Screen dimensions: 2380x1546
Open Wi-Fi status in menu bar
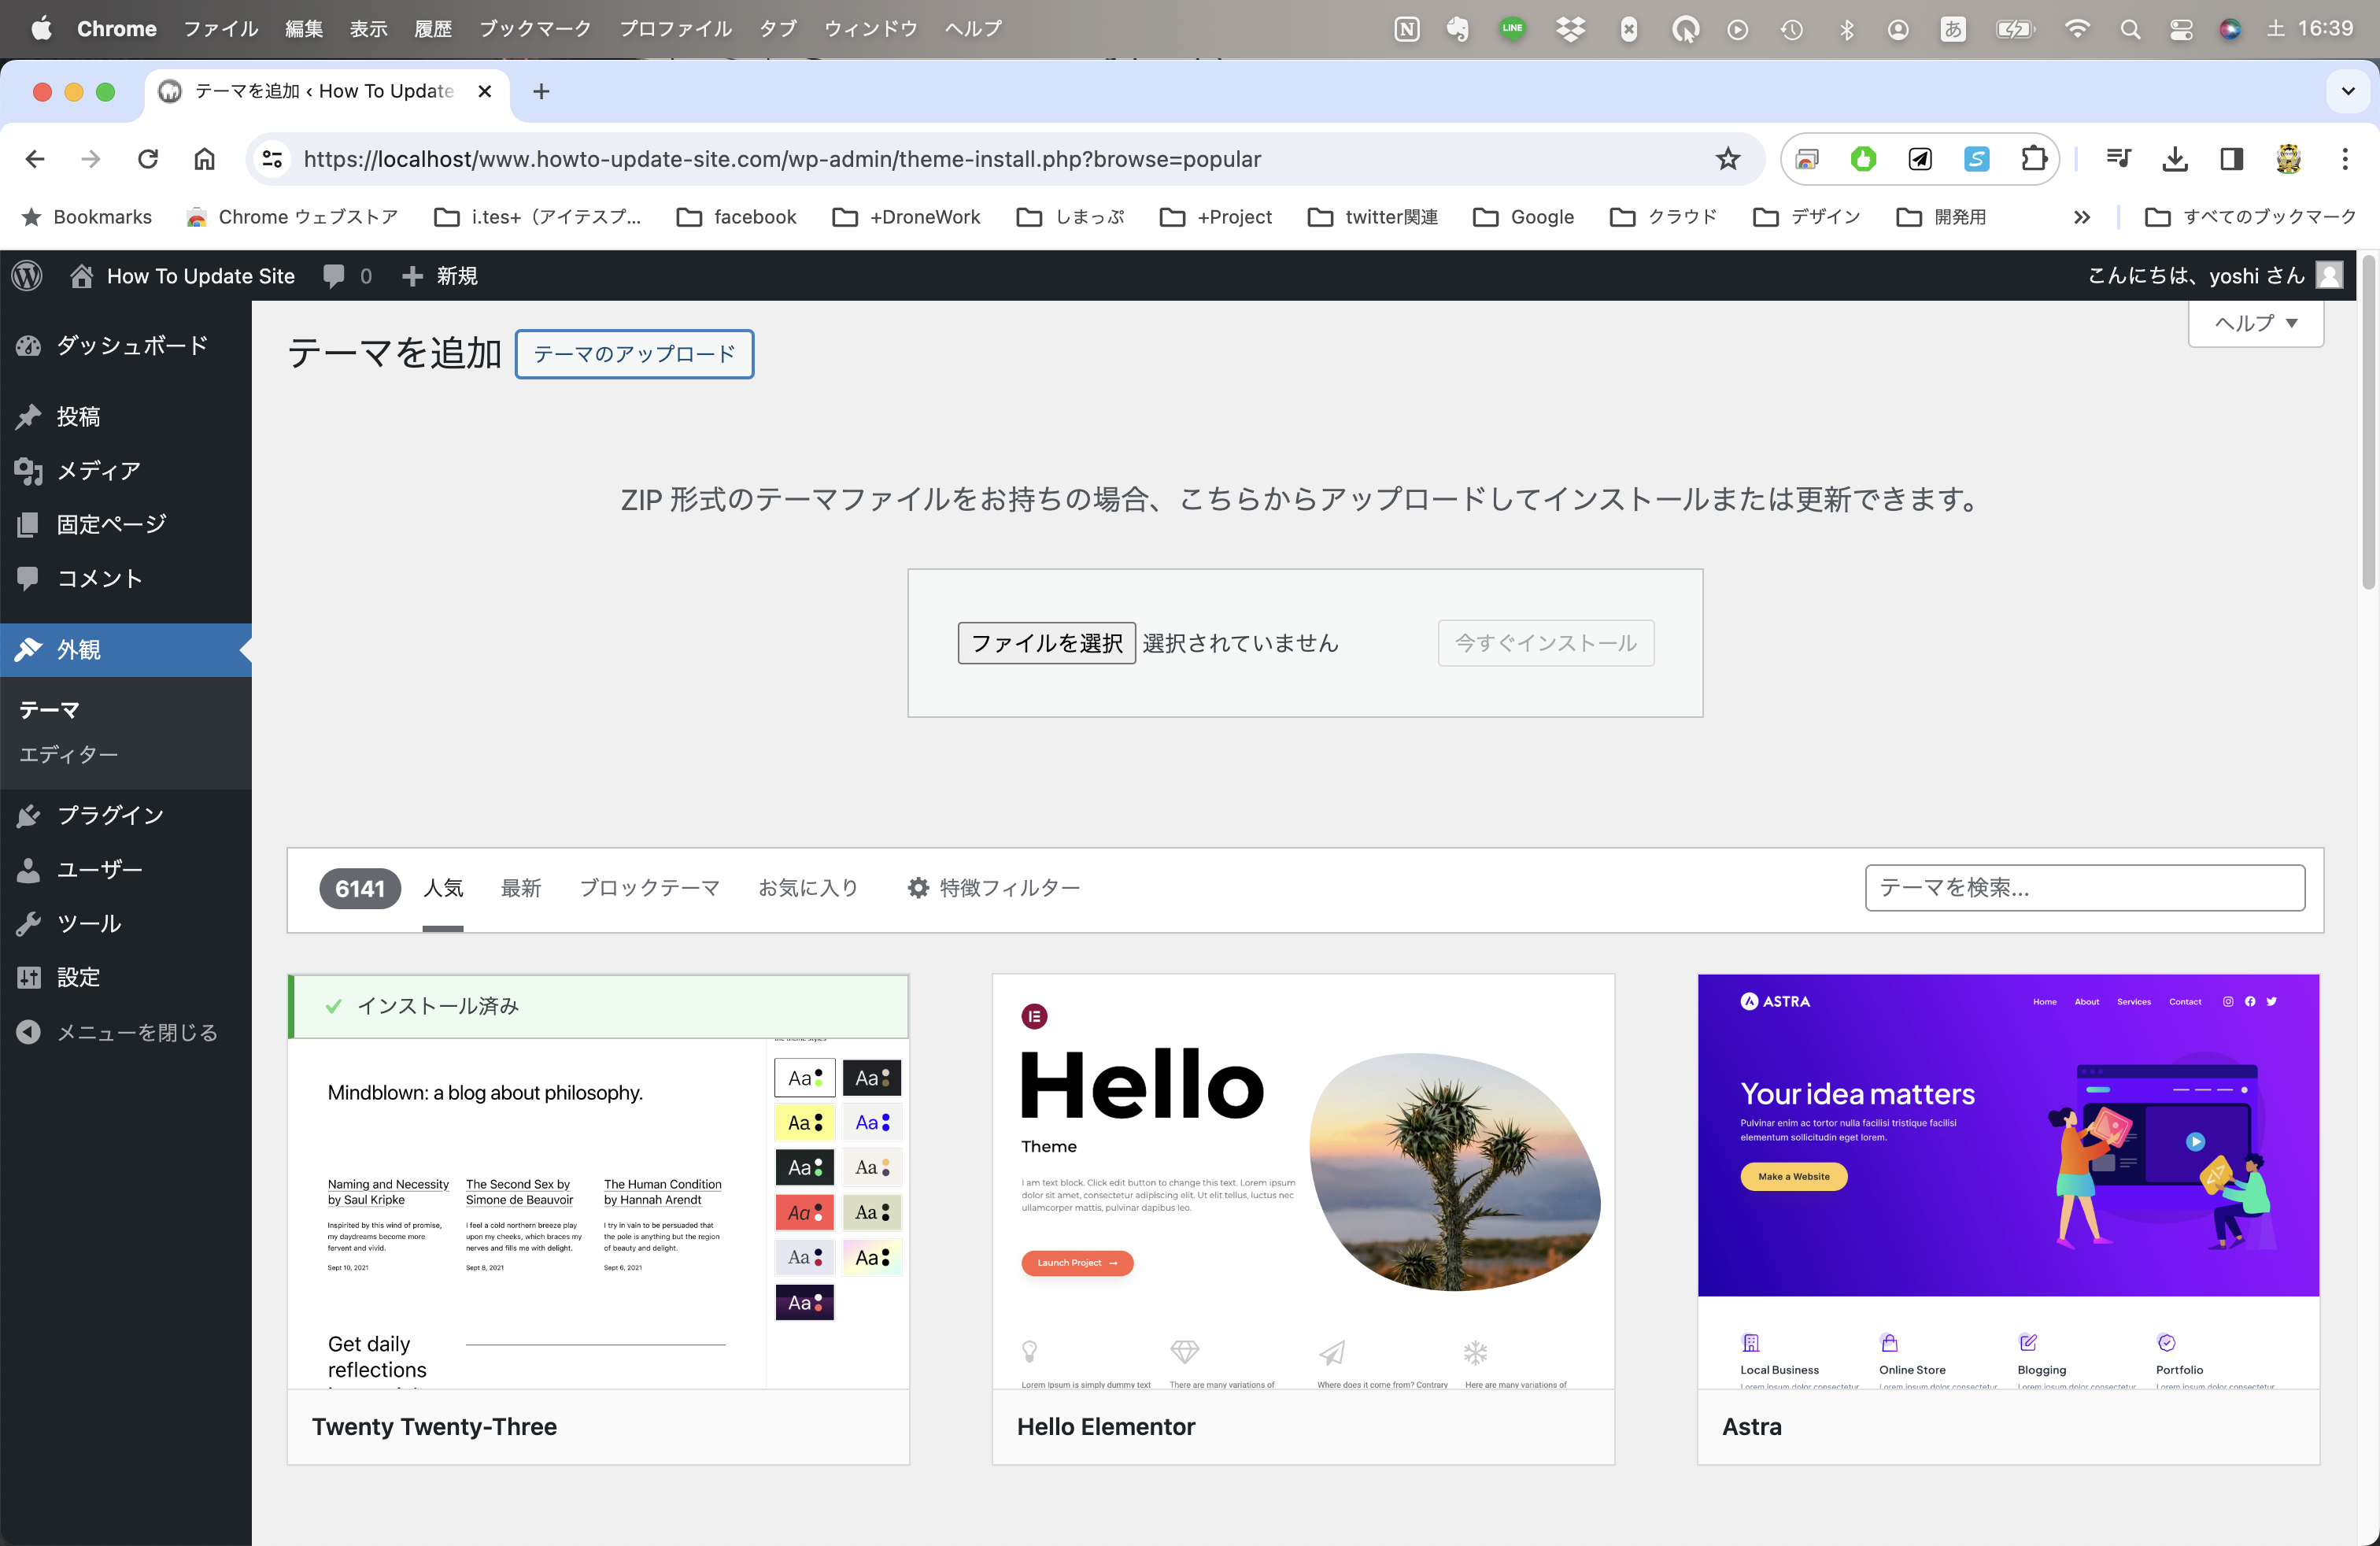tap(2077, 29)
